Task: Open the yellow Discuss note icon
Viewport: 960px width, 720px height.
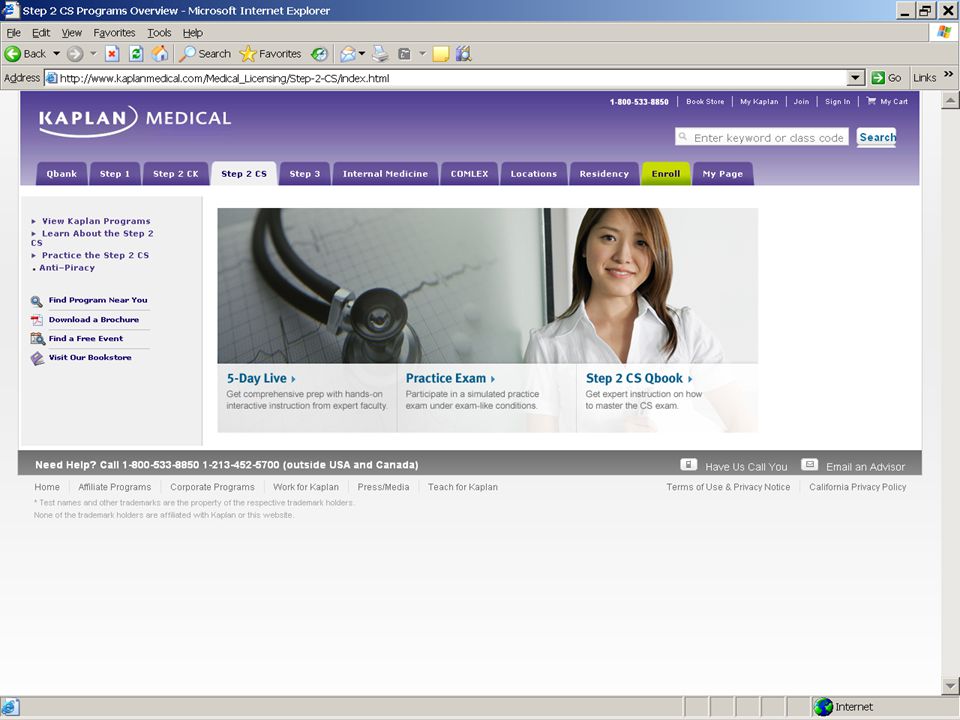Action: click(441, 54)
